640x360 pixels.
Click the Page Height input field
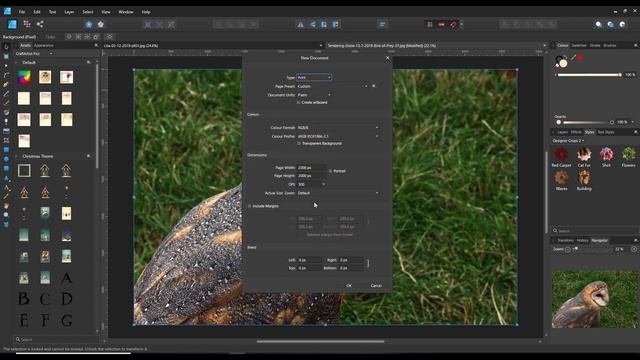[311, 176]
